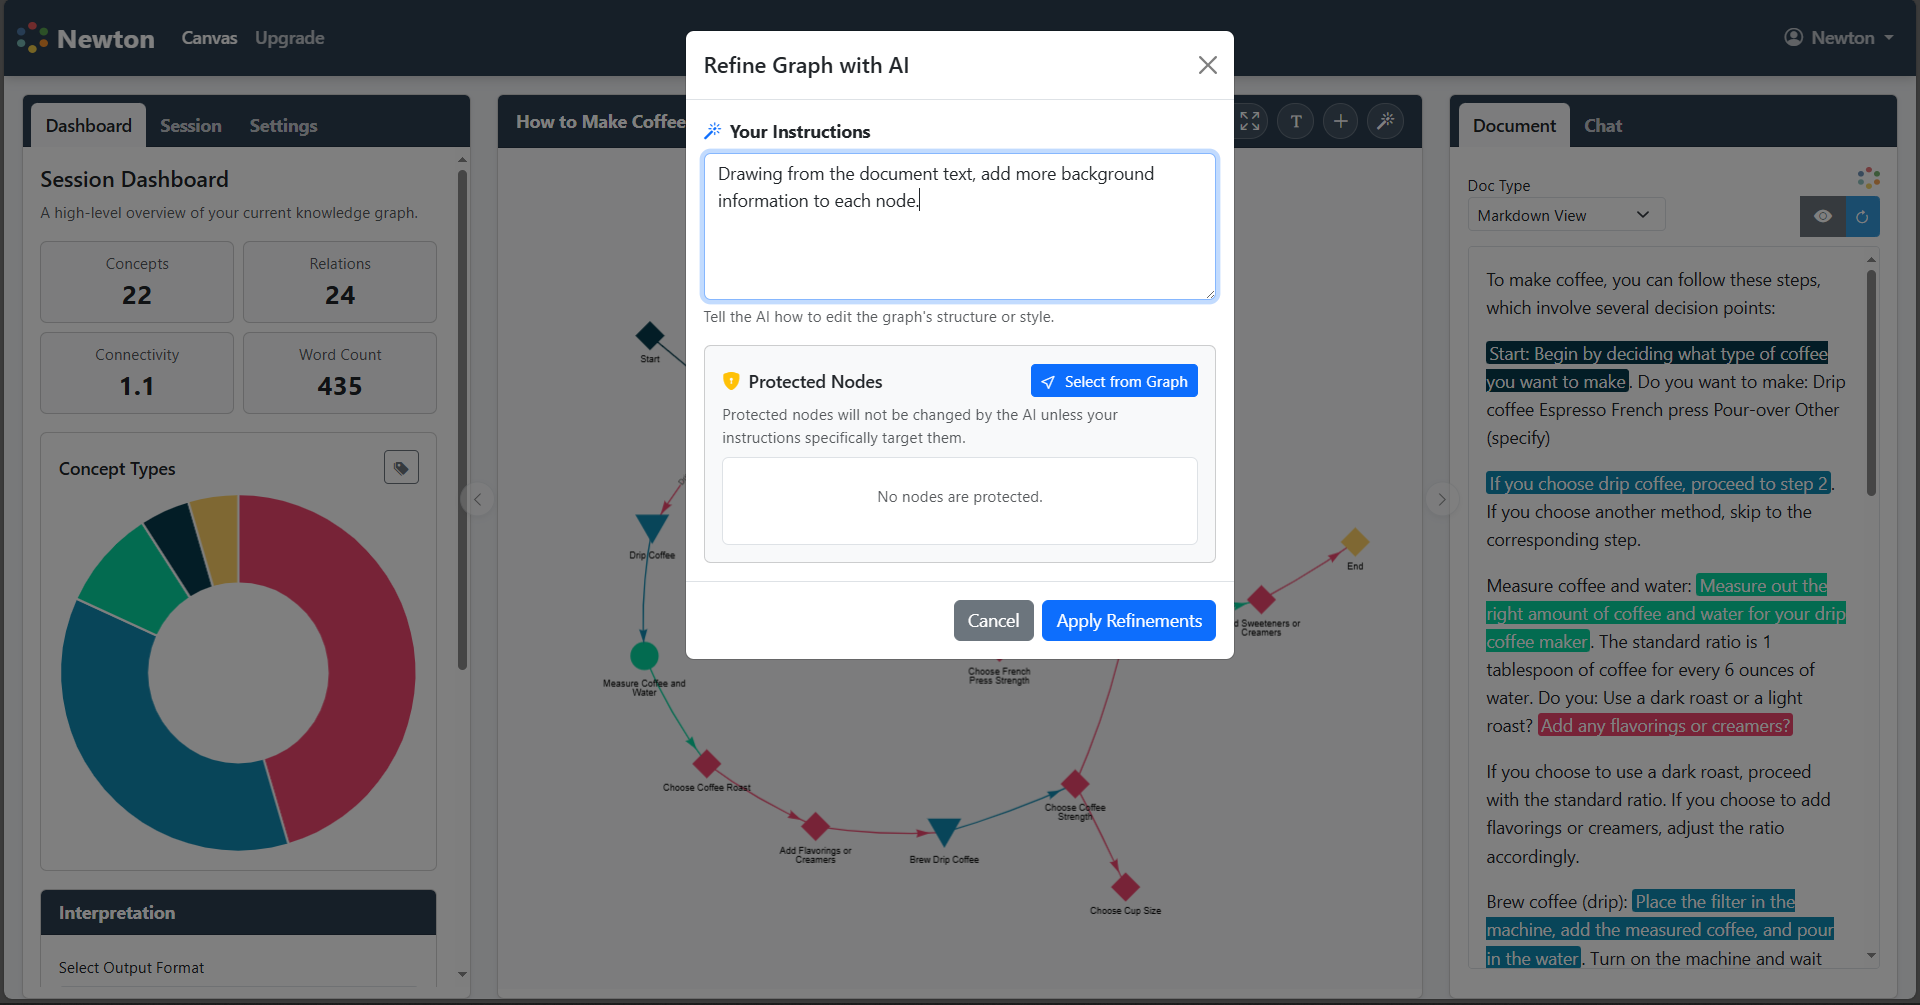The height and width of the screenshot is (1005, 1920).
Task: Click the tag icon in Concept Types
Action: [401, 467]
